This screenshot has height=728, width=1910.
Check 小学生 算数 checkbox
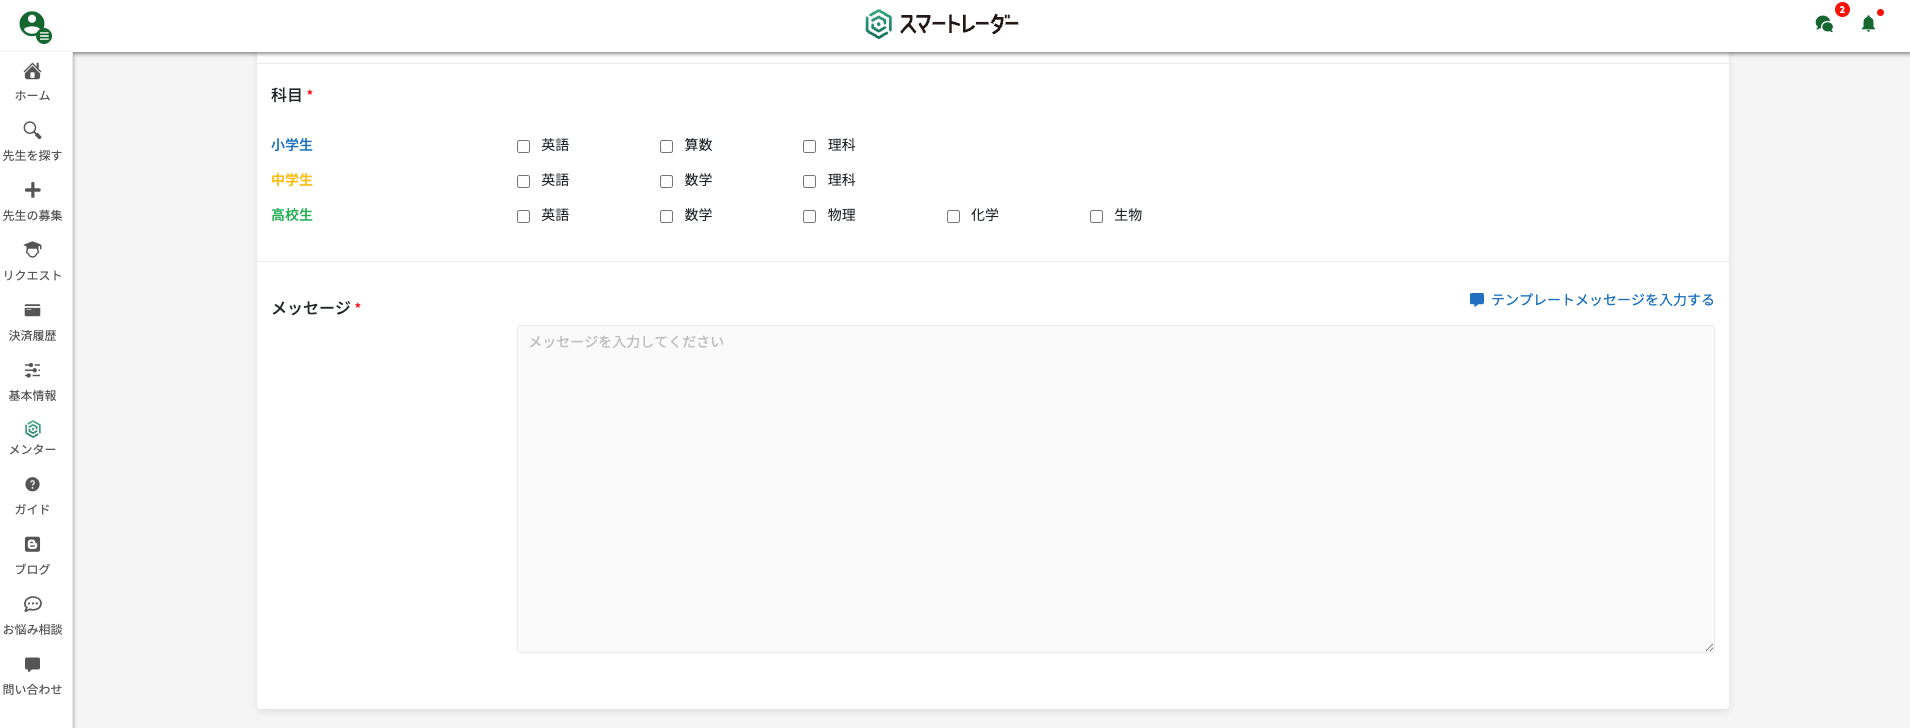(x=666, y=146)
